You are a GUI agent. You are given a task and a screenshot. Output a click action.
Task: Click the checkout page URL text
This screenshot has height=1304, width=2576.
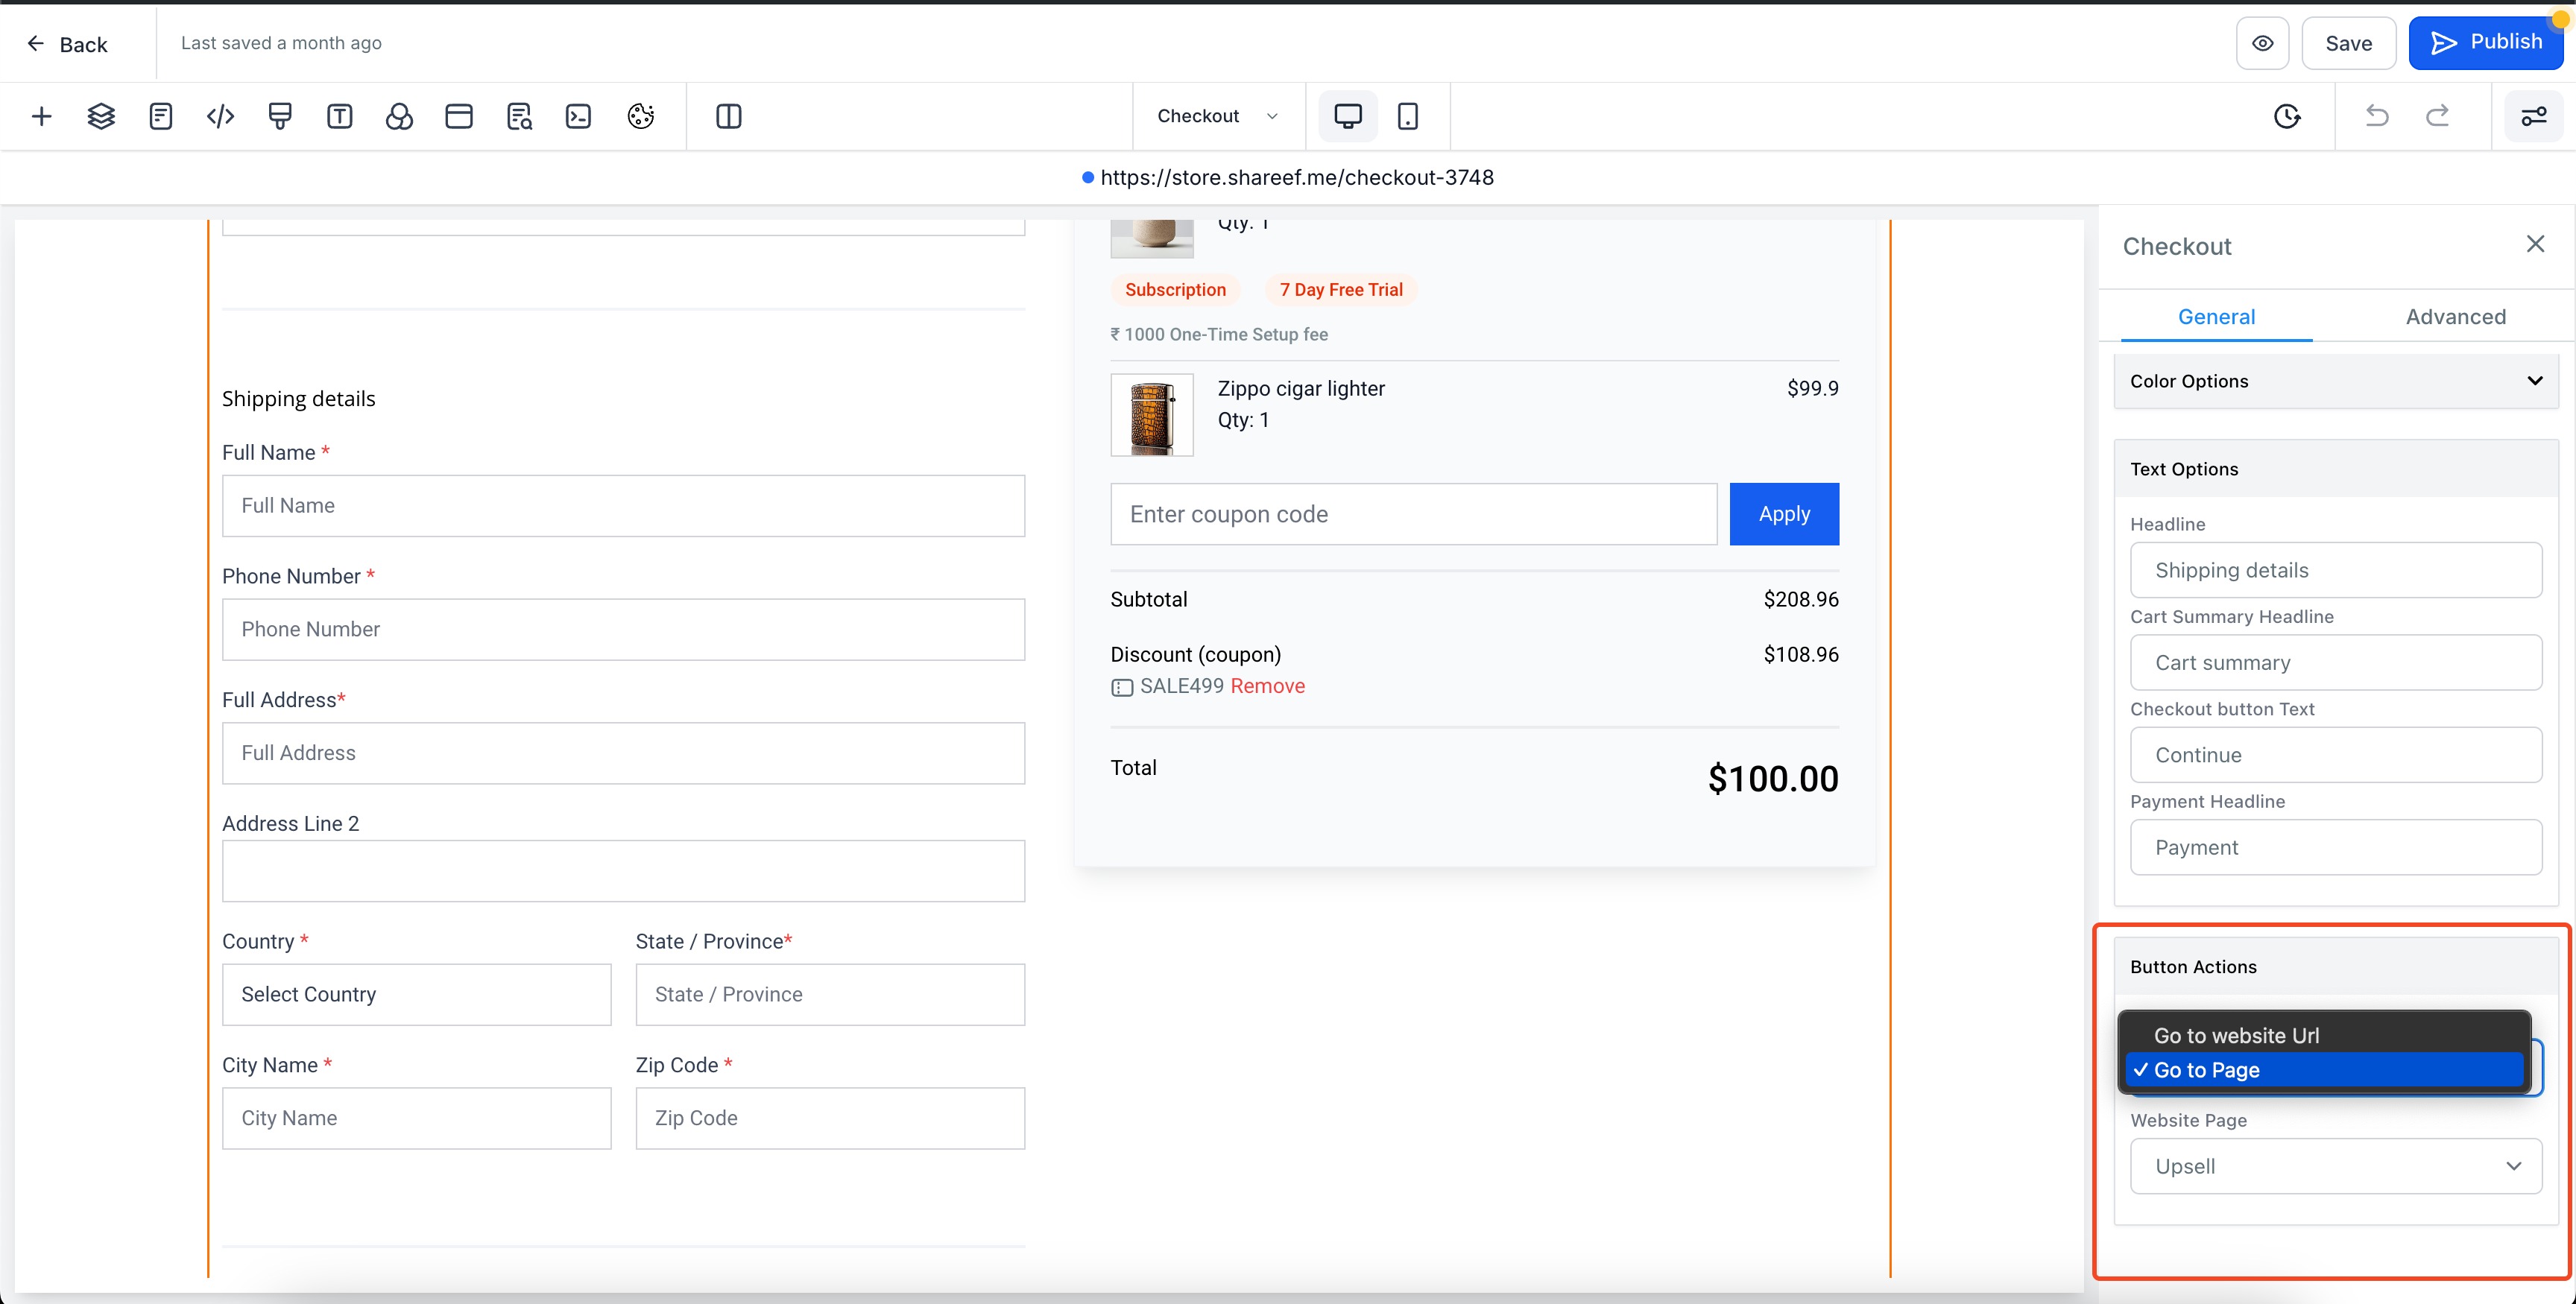coord(1297,177)
